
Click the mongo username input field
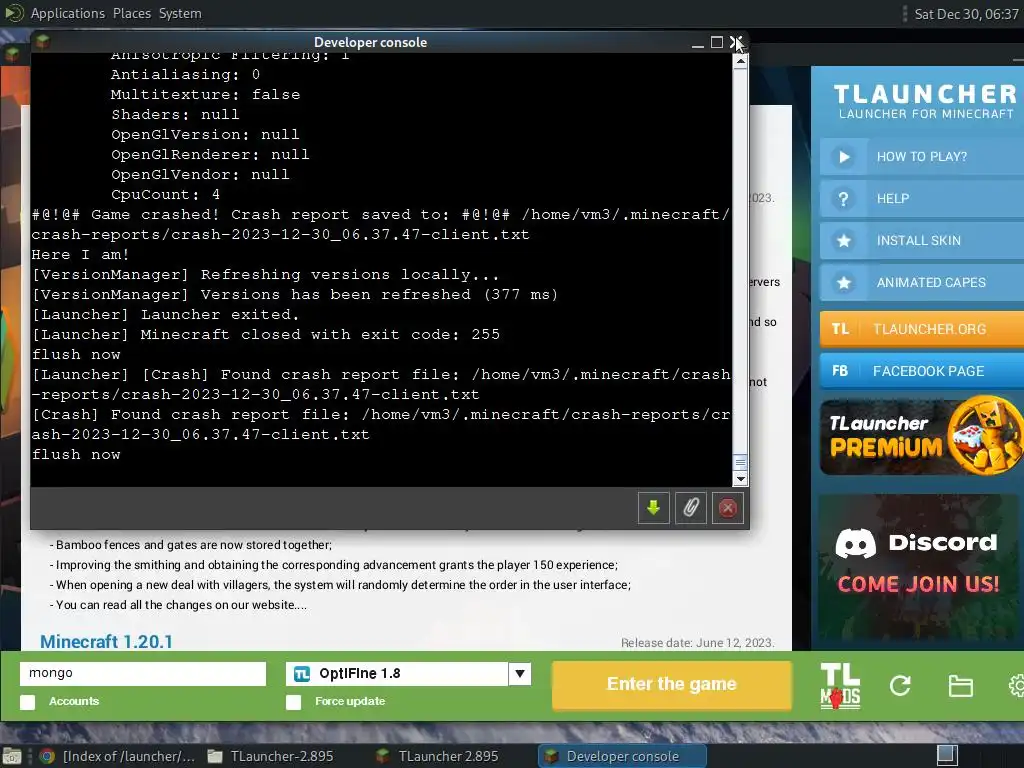[x=143, y=673]
